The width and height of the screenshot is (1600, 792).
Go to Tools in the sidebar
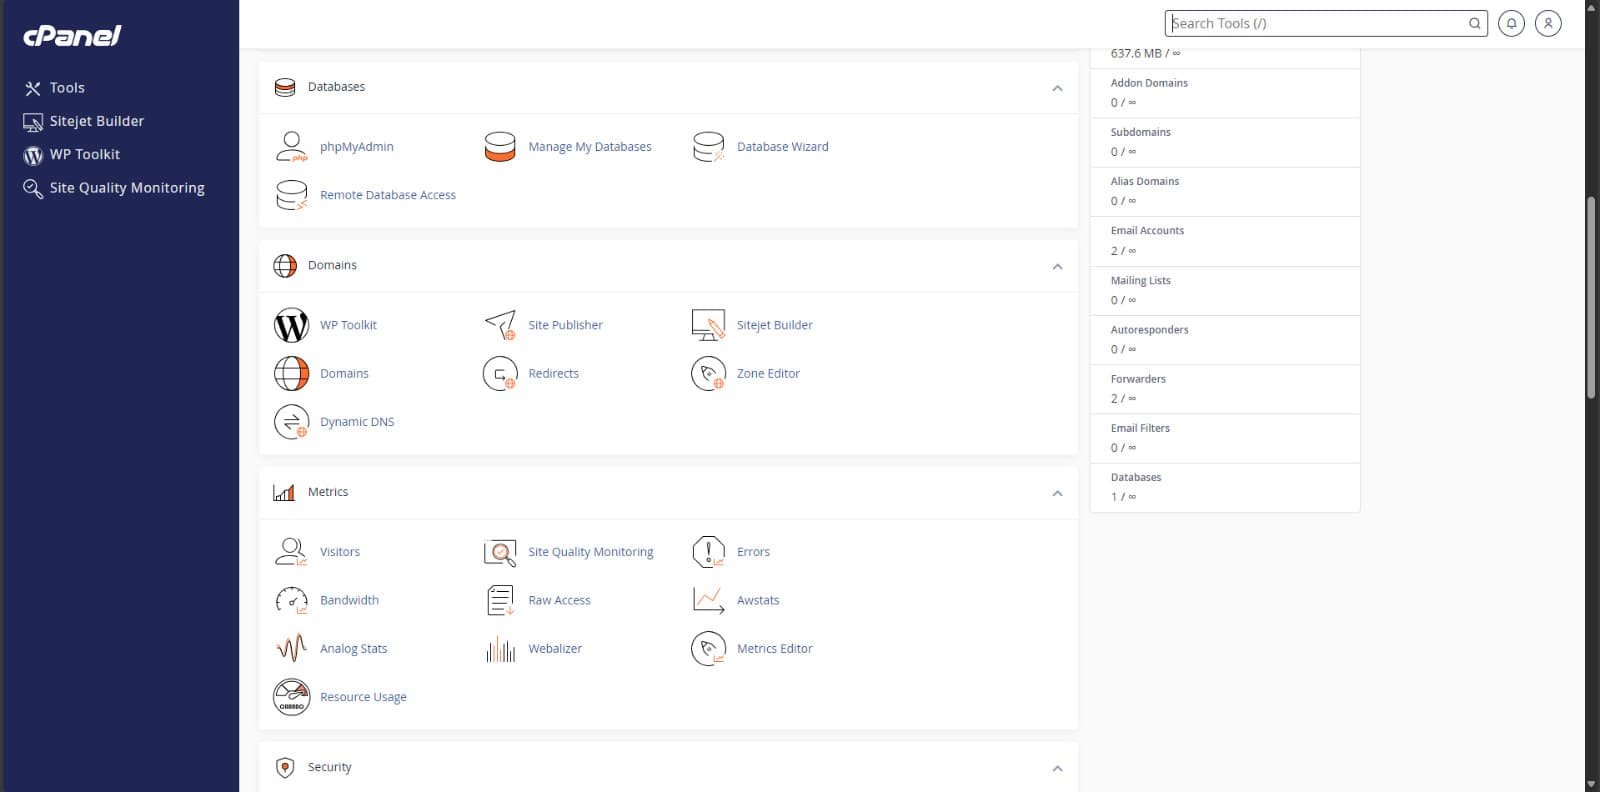coord(67,88)
